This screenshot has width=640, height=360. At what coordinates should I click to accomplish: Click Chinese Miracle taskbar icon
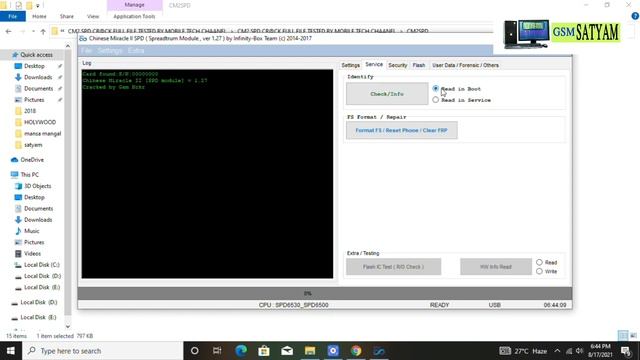coord(379,351)
